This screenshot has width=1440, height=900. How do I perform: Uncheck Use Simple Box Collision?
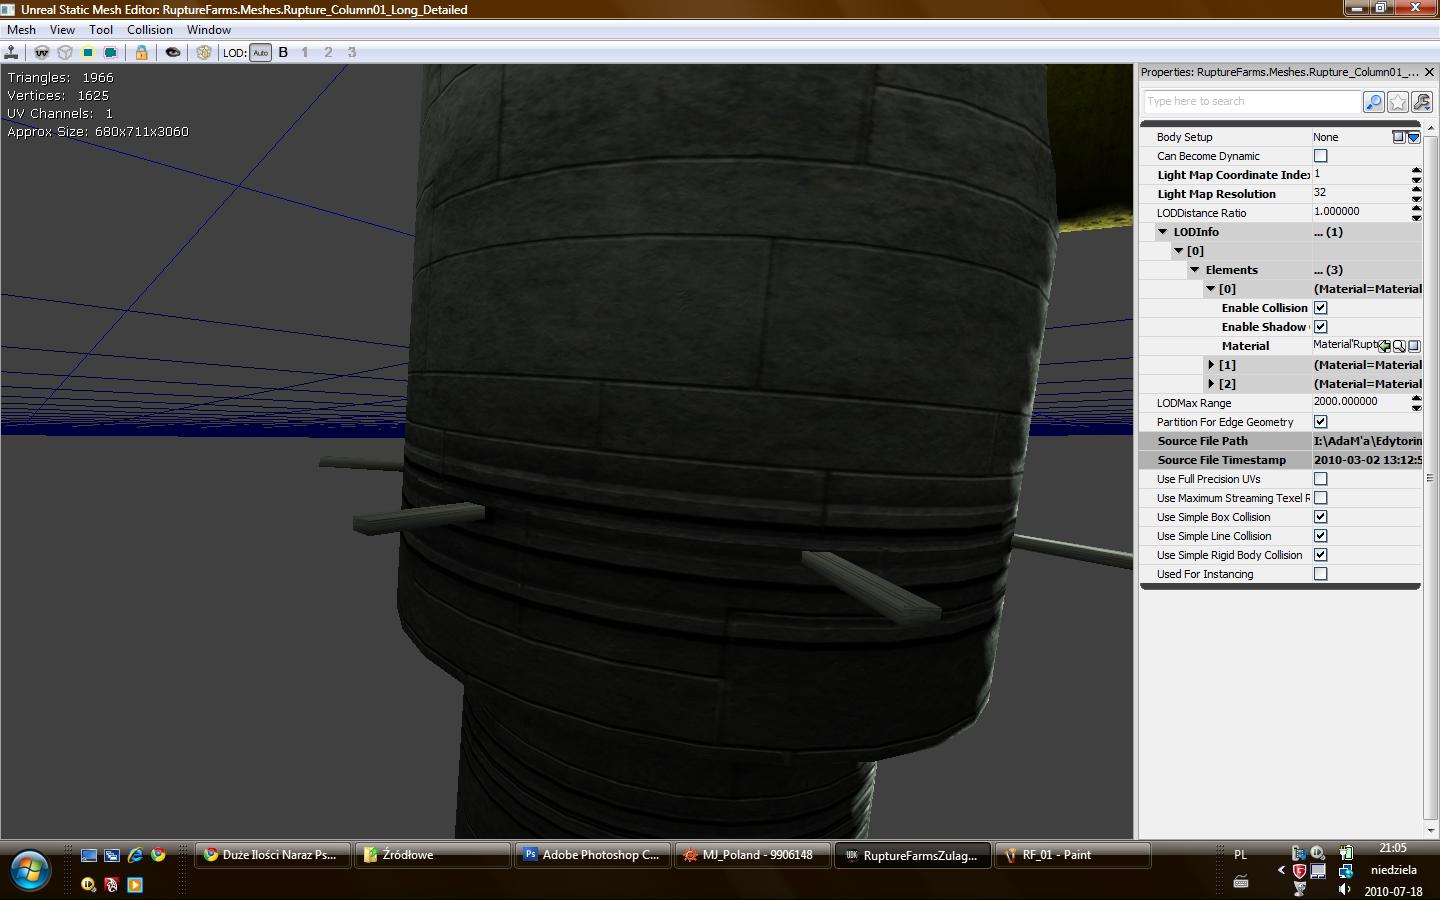1320,517
